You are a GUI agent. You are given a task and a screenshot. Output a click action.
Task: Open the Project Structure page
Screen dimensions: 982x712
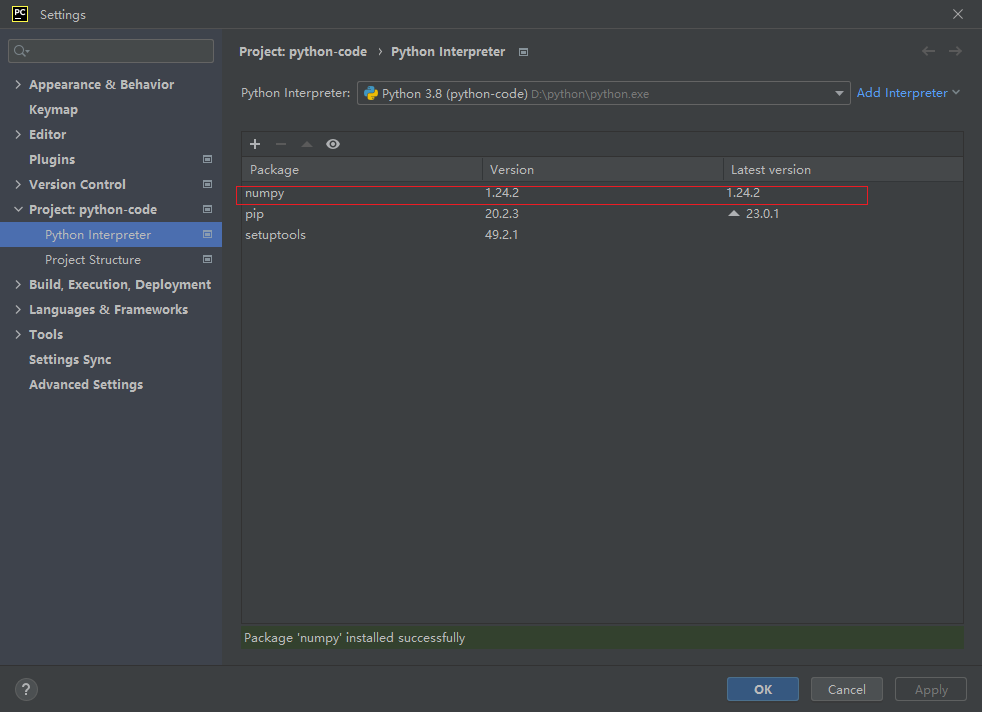coord(93,260)
